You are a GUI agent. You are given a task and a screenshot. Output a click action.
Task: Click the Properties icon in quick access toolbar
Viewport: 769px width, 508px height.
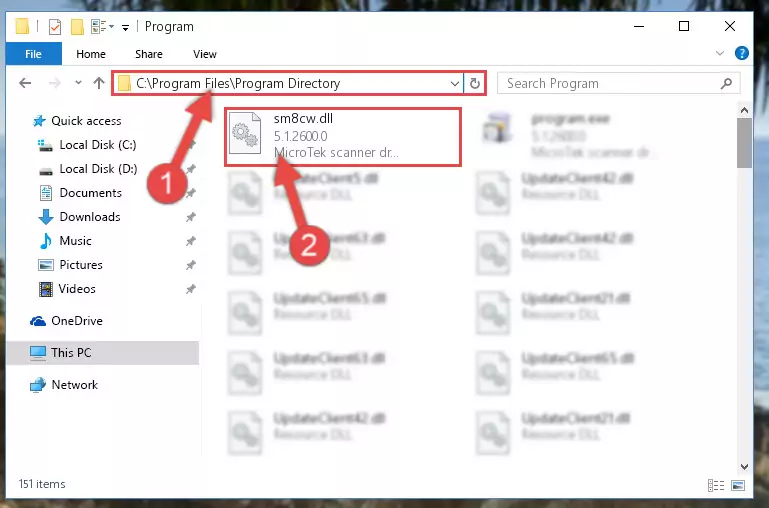click(55, 26)
